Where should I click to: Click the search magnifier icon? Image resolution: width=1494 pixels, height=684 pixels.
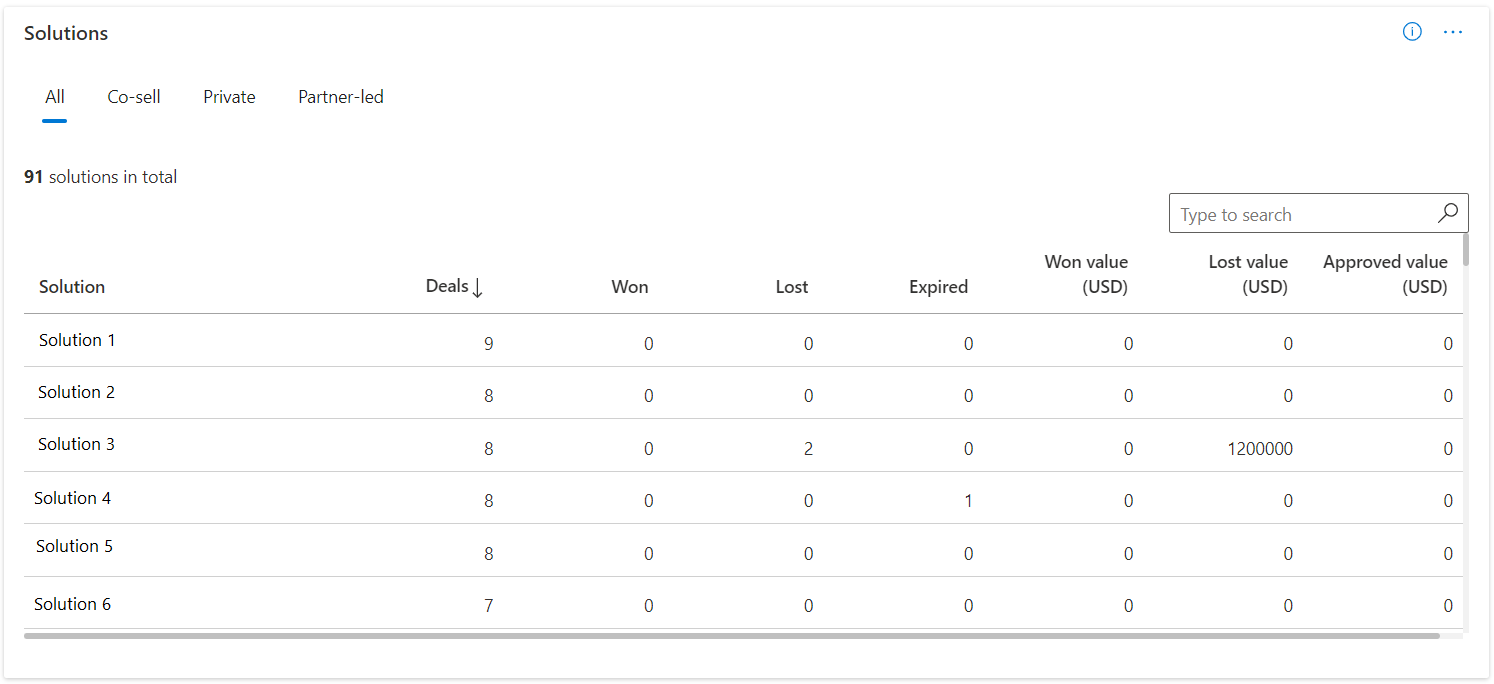coord(1447,213)
